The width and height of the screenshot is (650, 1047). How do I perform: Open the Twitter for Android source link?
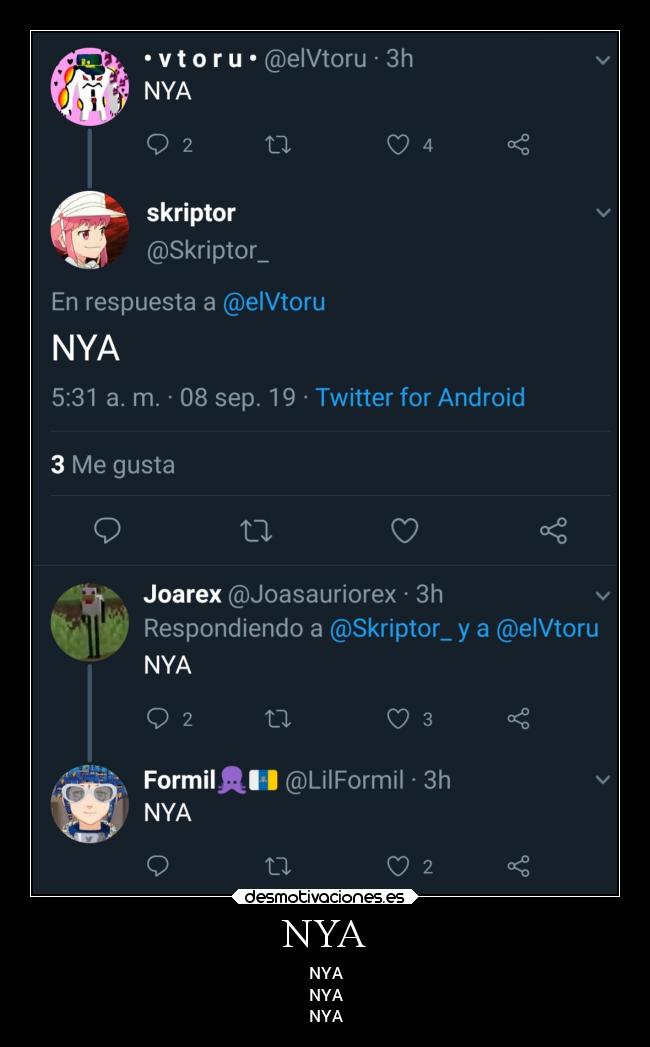pyautogui.click(x=420, y=397)
